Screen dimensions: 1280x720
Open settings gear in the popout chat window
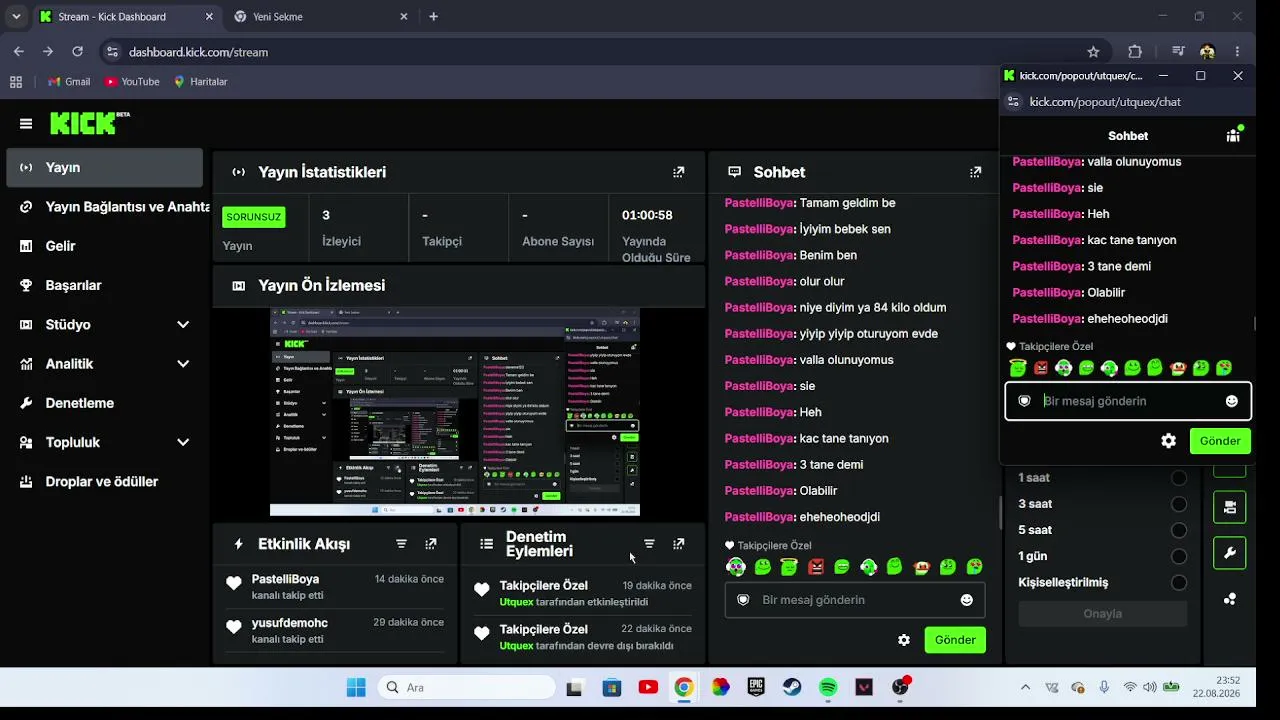pyautogui.click(x=1168, y=441)
